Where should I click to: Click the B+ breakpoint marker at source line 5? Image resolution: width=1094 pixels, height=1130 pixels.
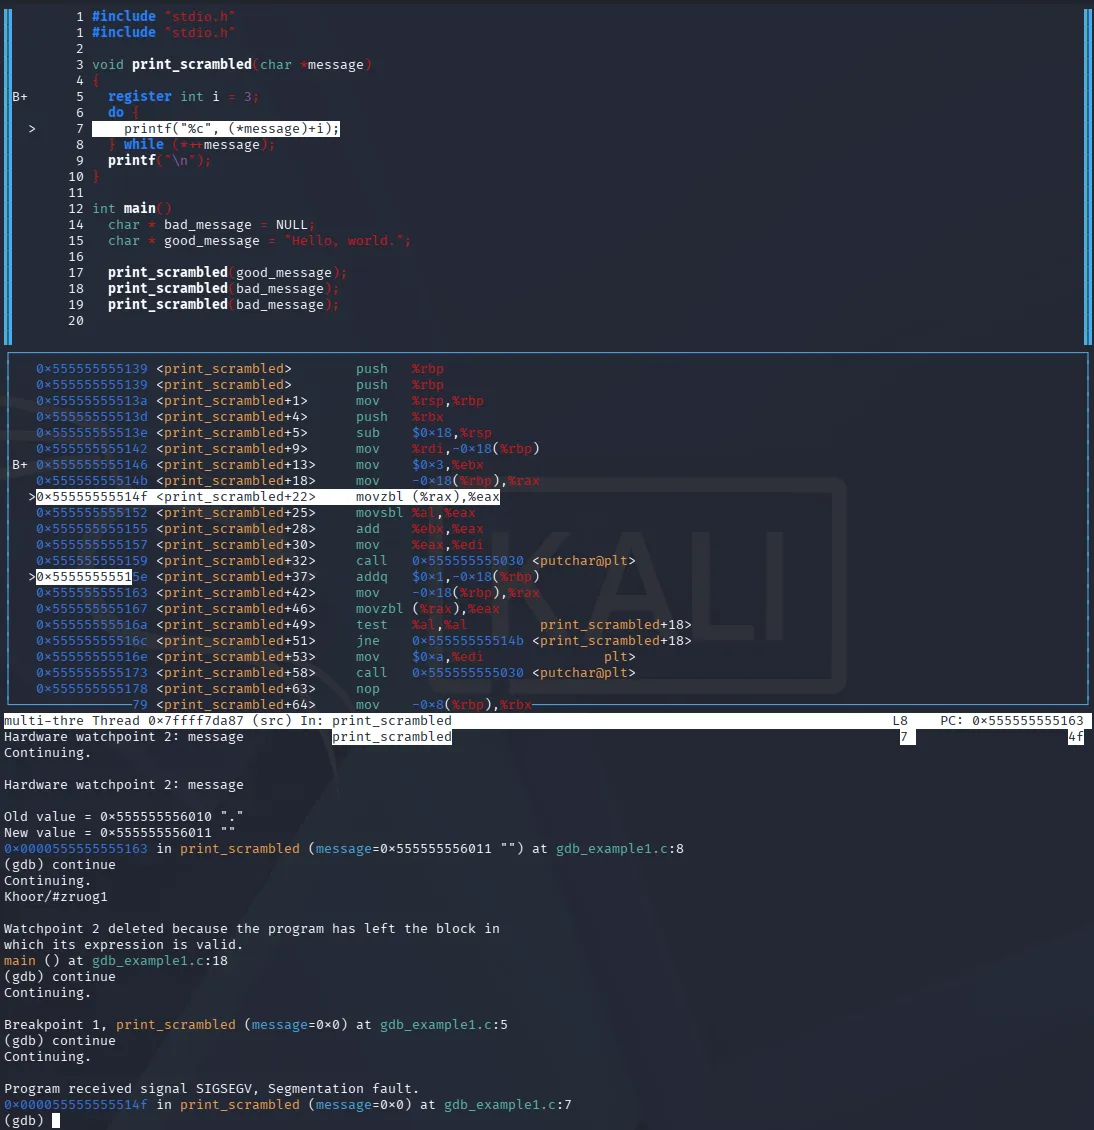tap(19, 97)
